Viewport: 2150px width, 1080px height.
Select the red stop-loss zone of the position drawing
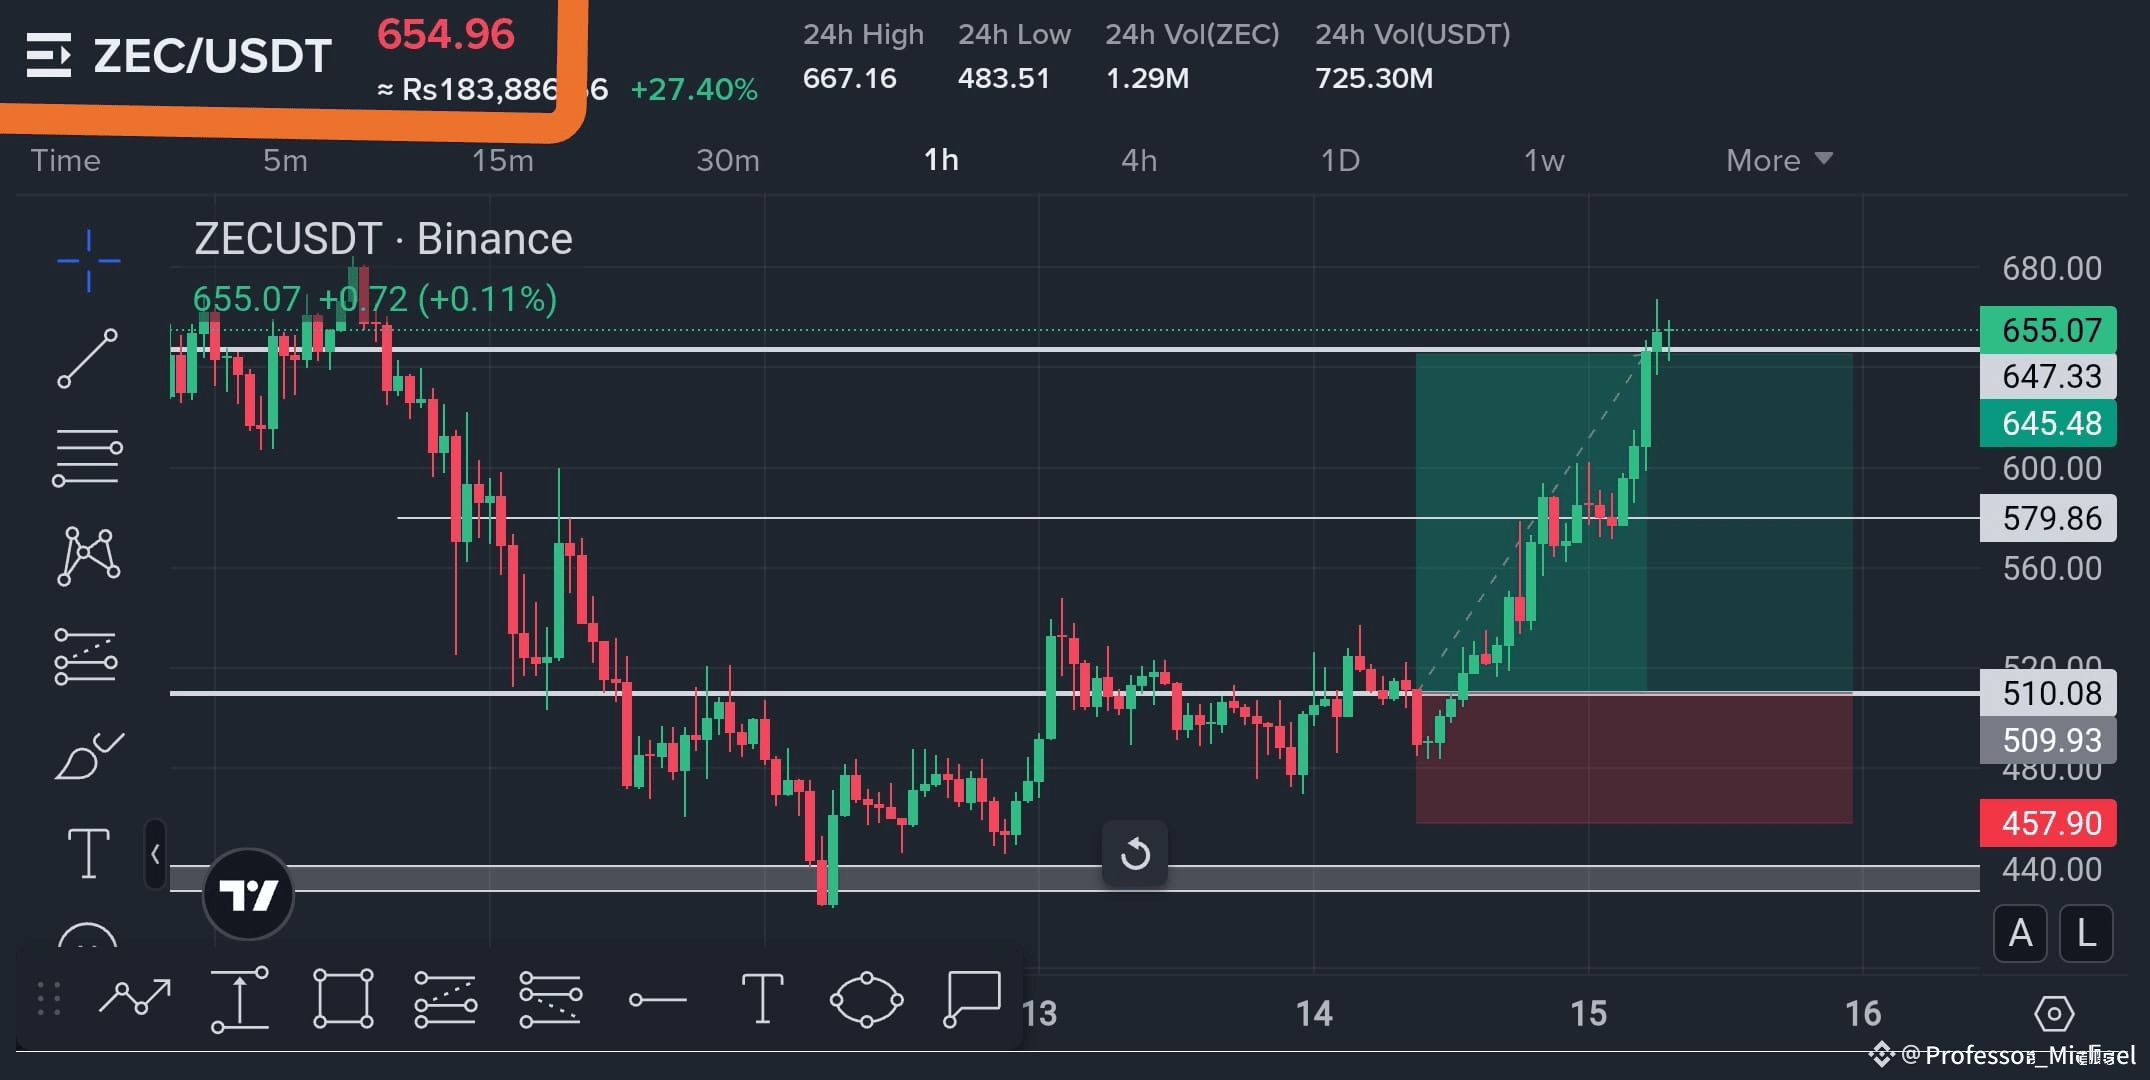pyautogui.click(x=1634, y=759)
